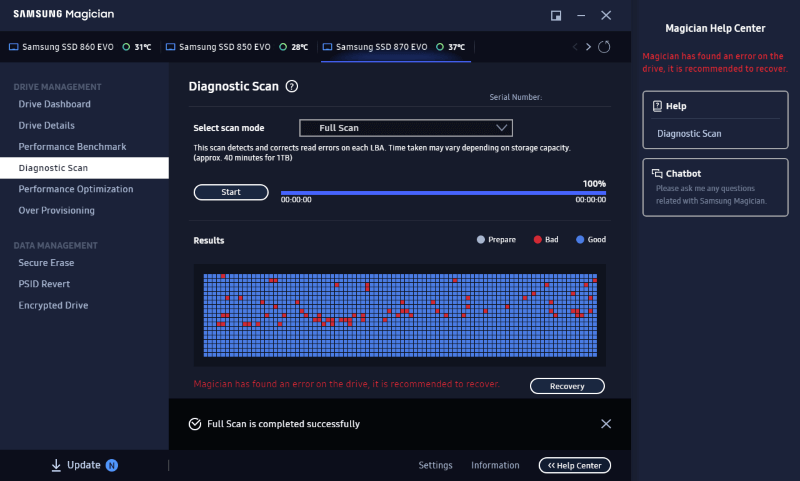Click the Update button
Image resolution: width=800 pixels, height=481 pixels.
click(84, 465)
